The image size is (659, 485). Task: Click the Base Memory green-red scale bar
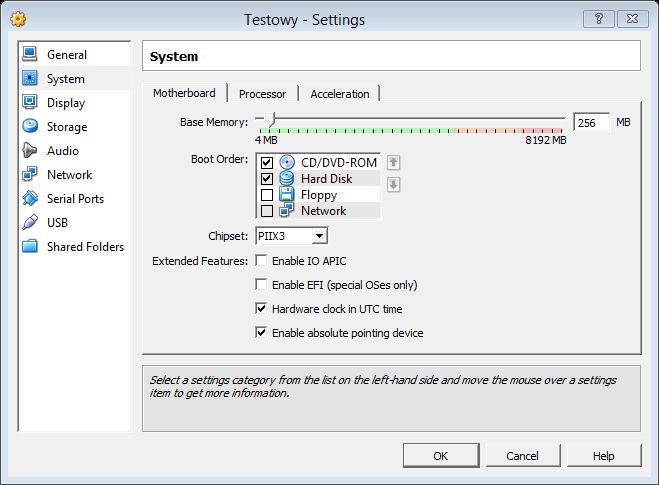(x=411, y=131)
